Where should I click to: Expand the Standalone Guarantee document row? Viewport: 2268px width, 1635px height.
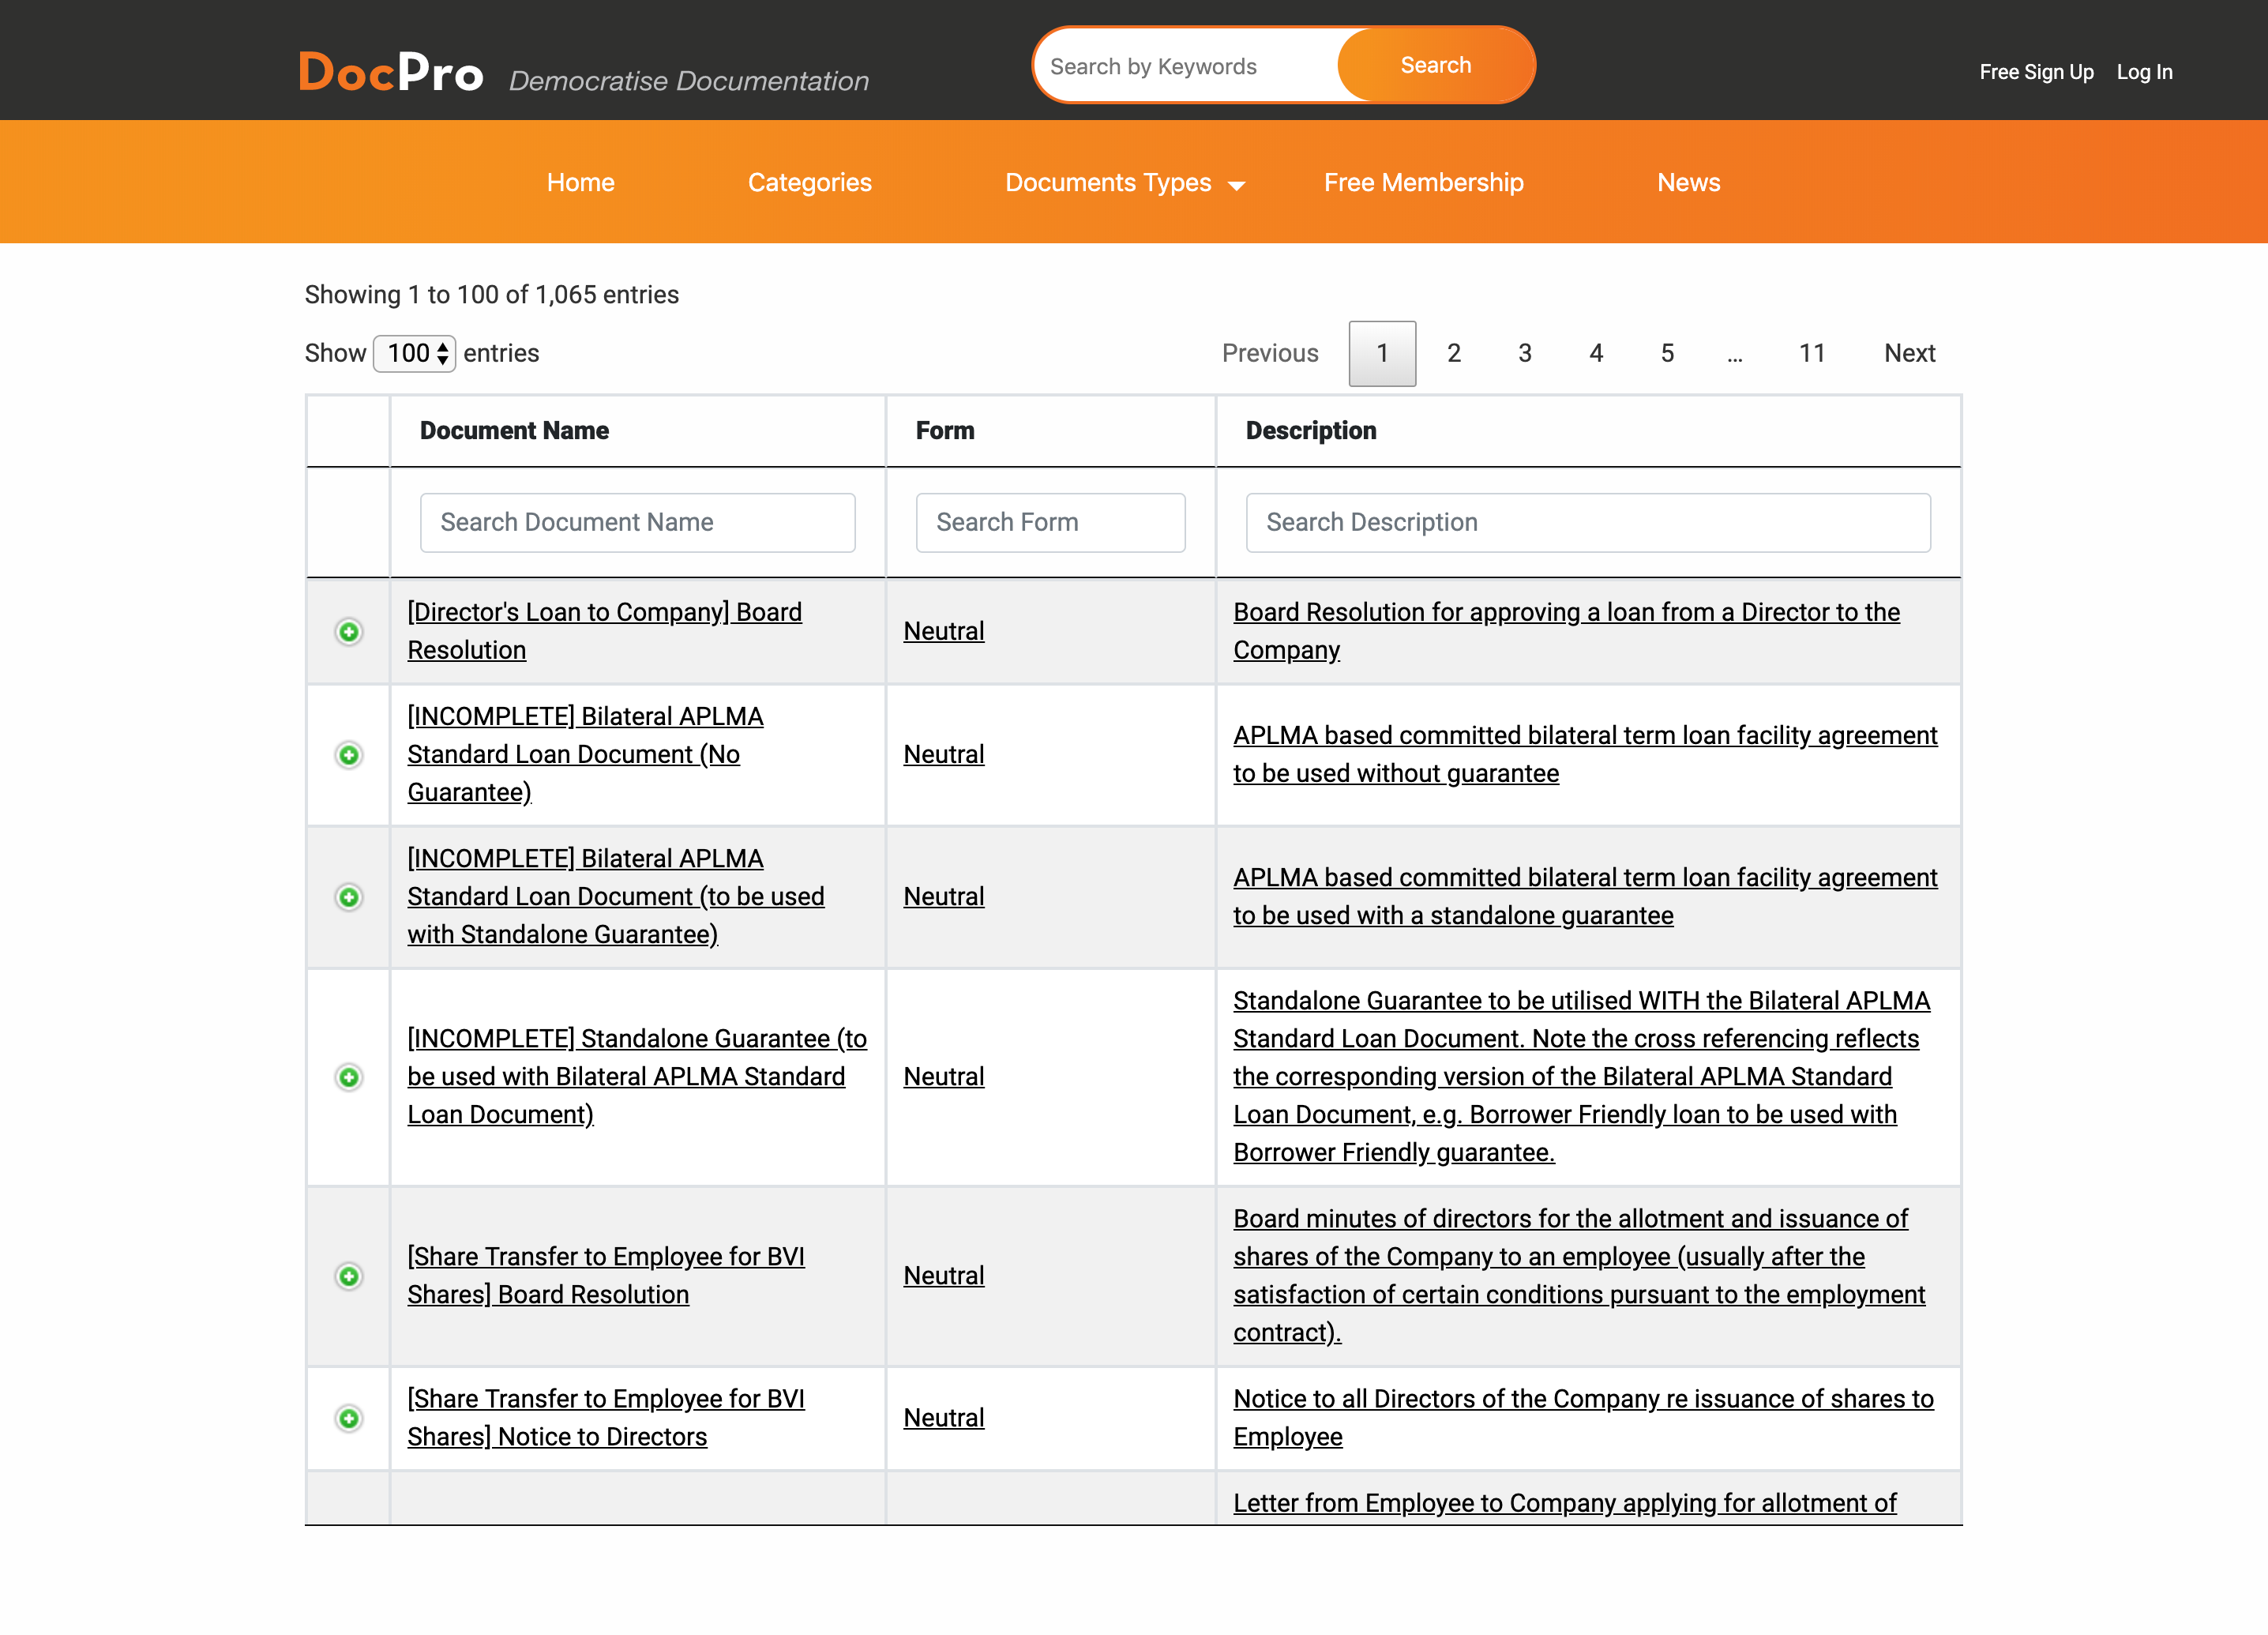point(347,1076)
